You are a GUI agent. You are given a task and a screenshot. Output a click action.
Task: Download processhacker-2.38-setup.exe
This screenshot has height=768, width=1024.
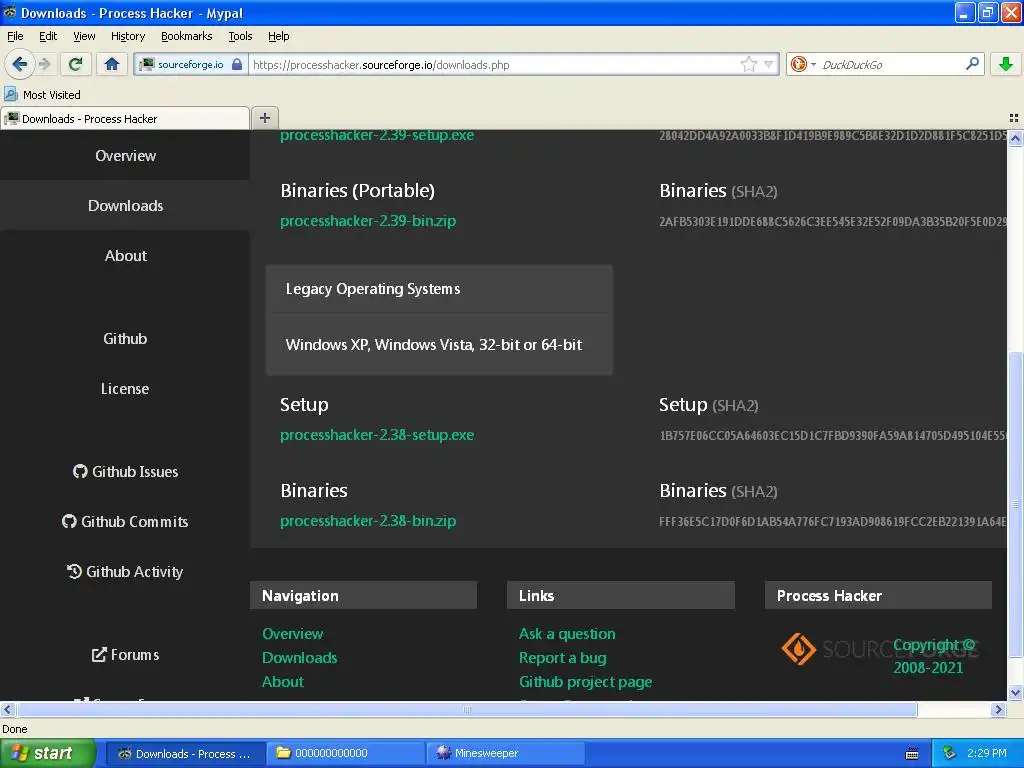377,435
